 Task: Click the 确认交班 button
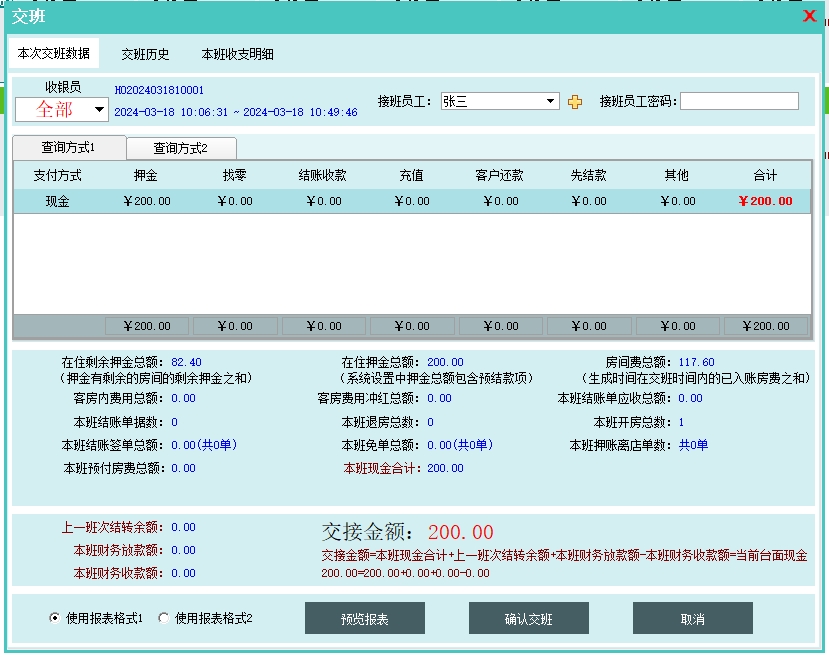[x=528, y=619]
